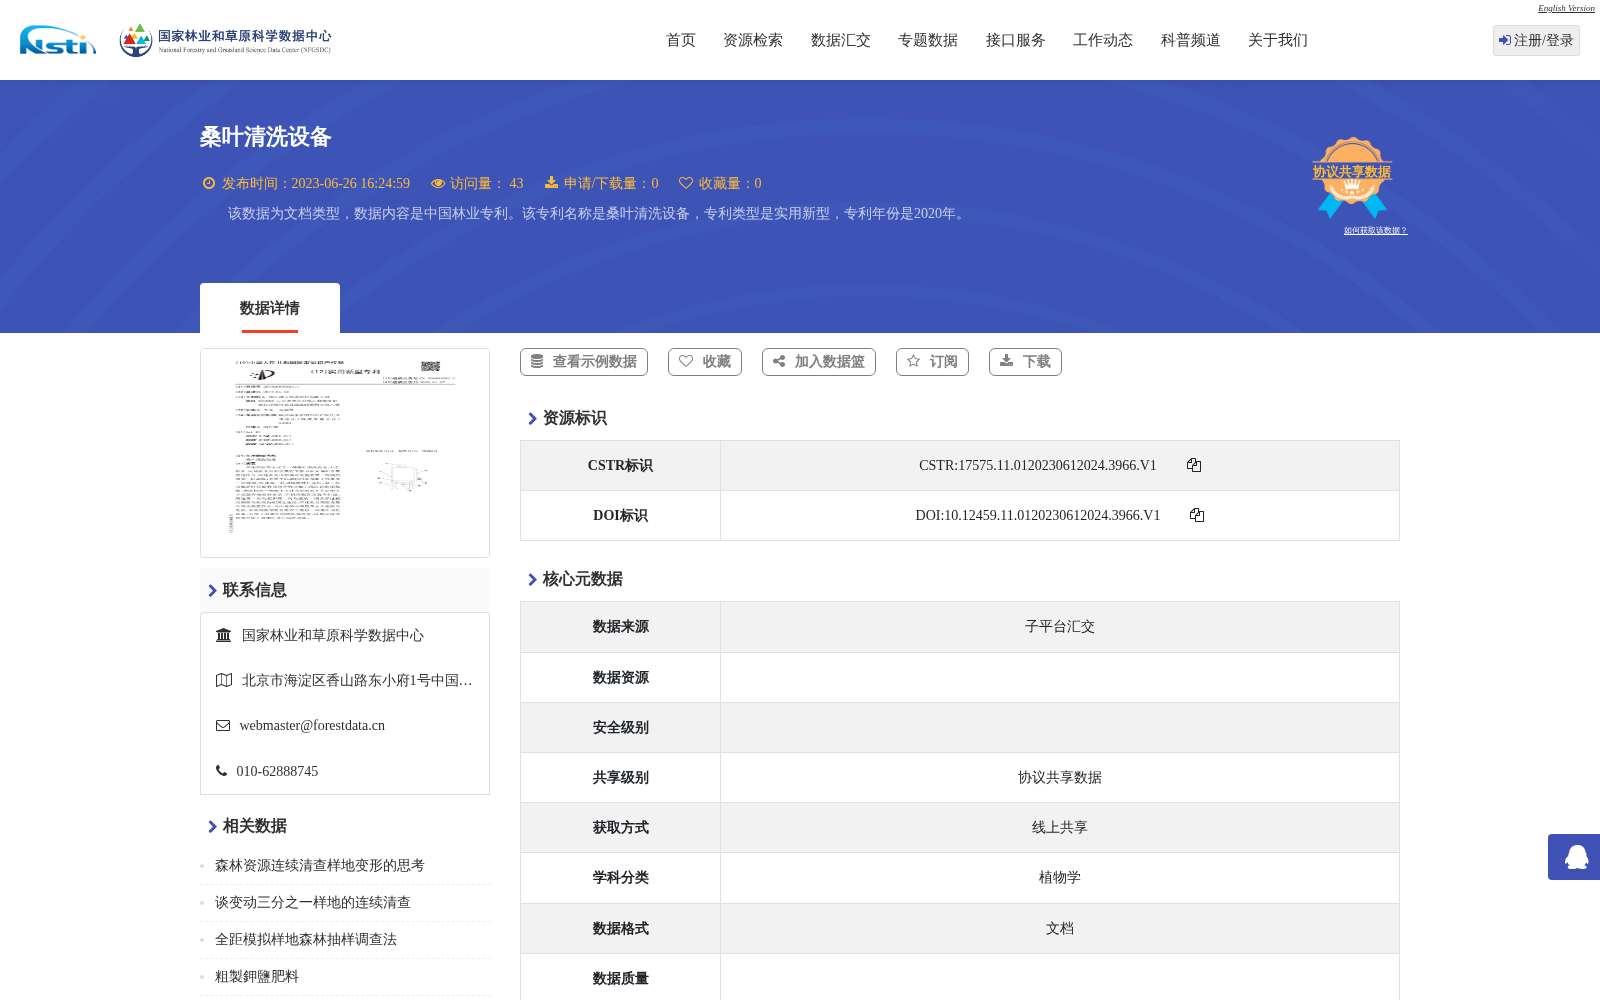Click the eye icon beside 访问量
The width and height of the screenshot is (1600, 1000).
438,183
